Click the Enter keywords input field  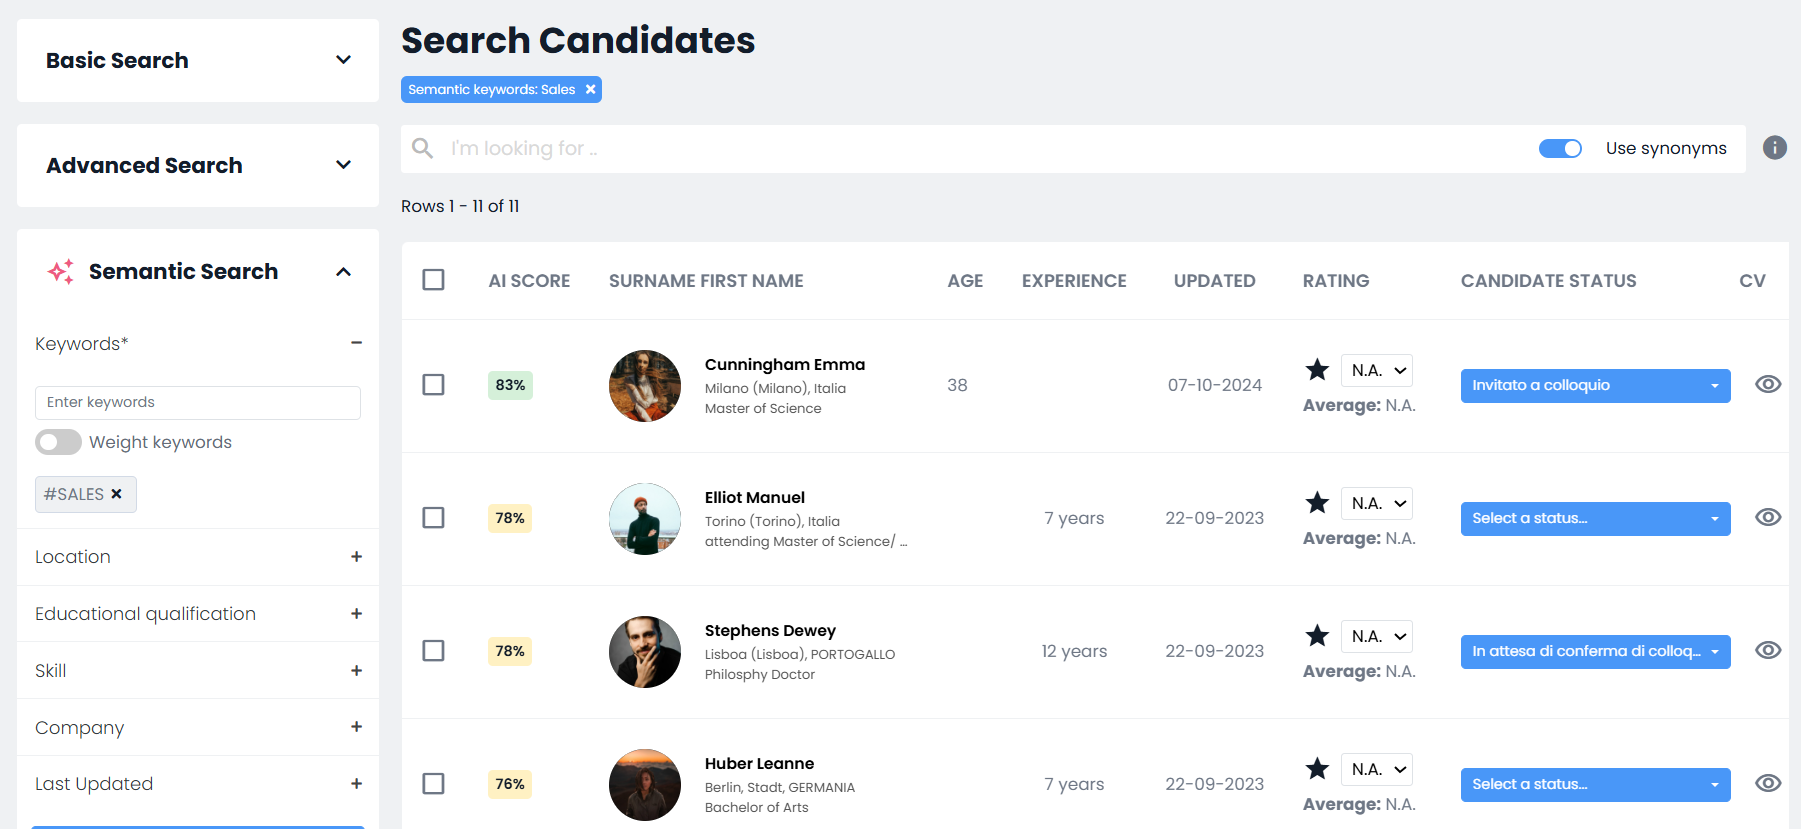click(x=198, y=402)
